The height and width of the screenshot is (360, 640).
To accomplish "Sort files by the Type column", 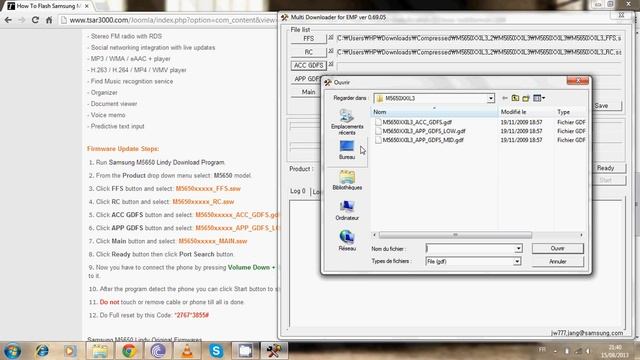I will click(571, 112).
